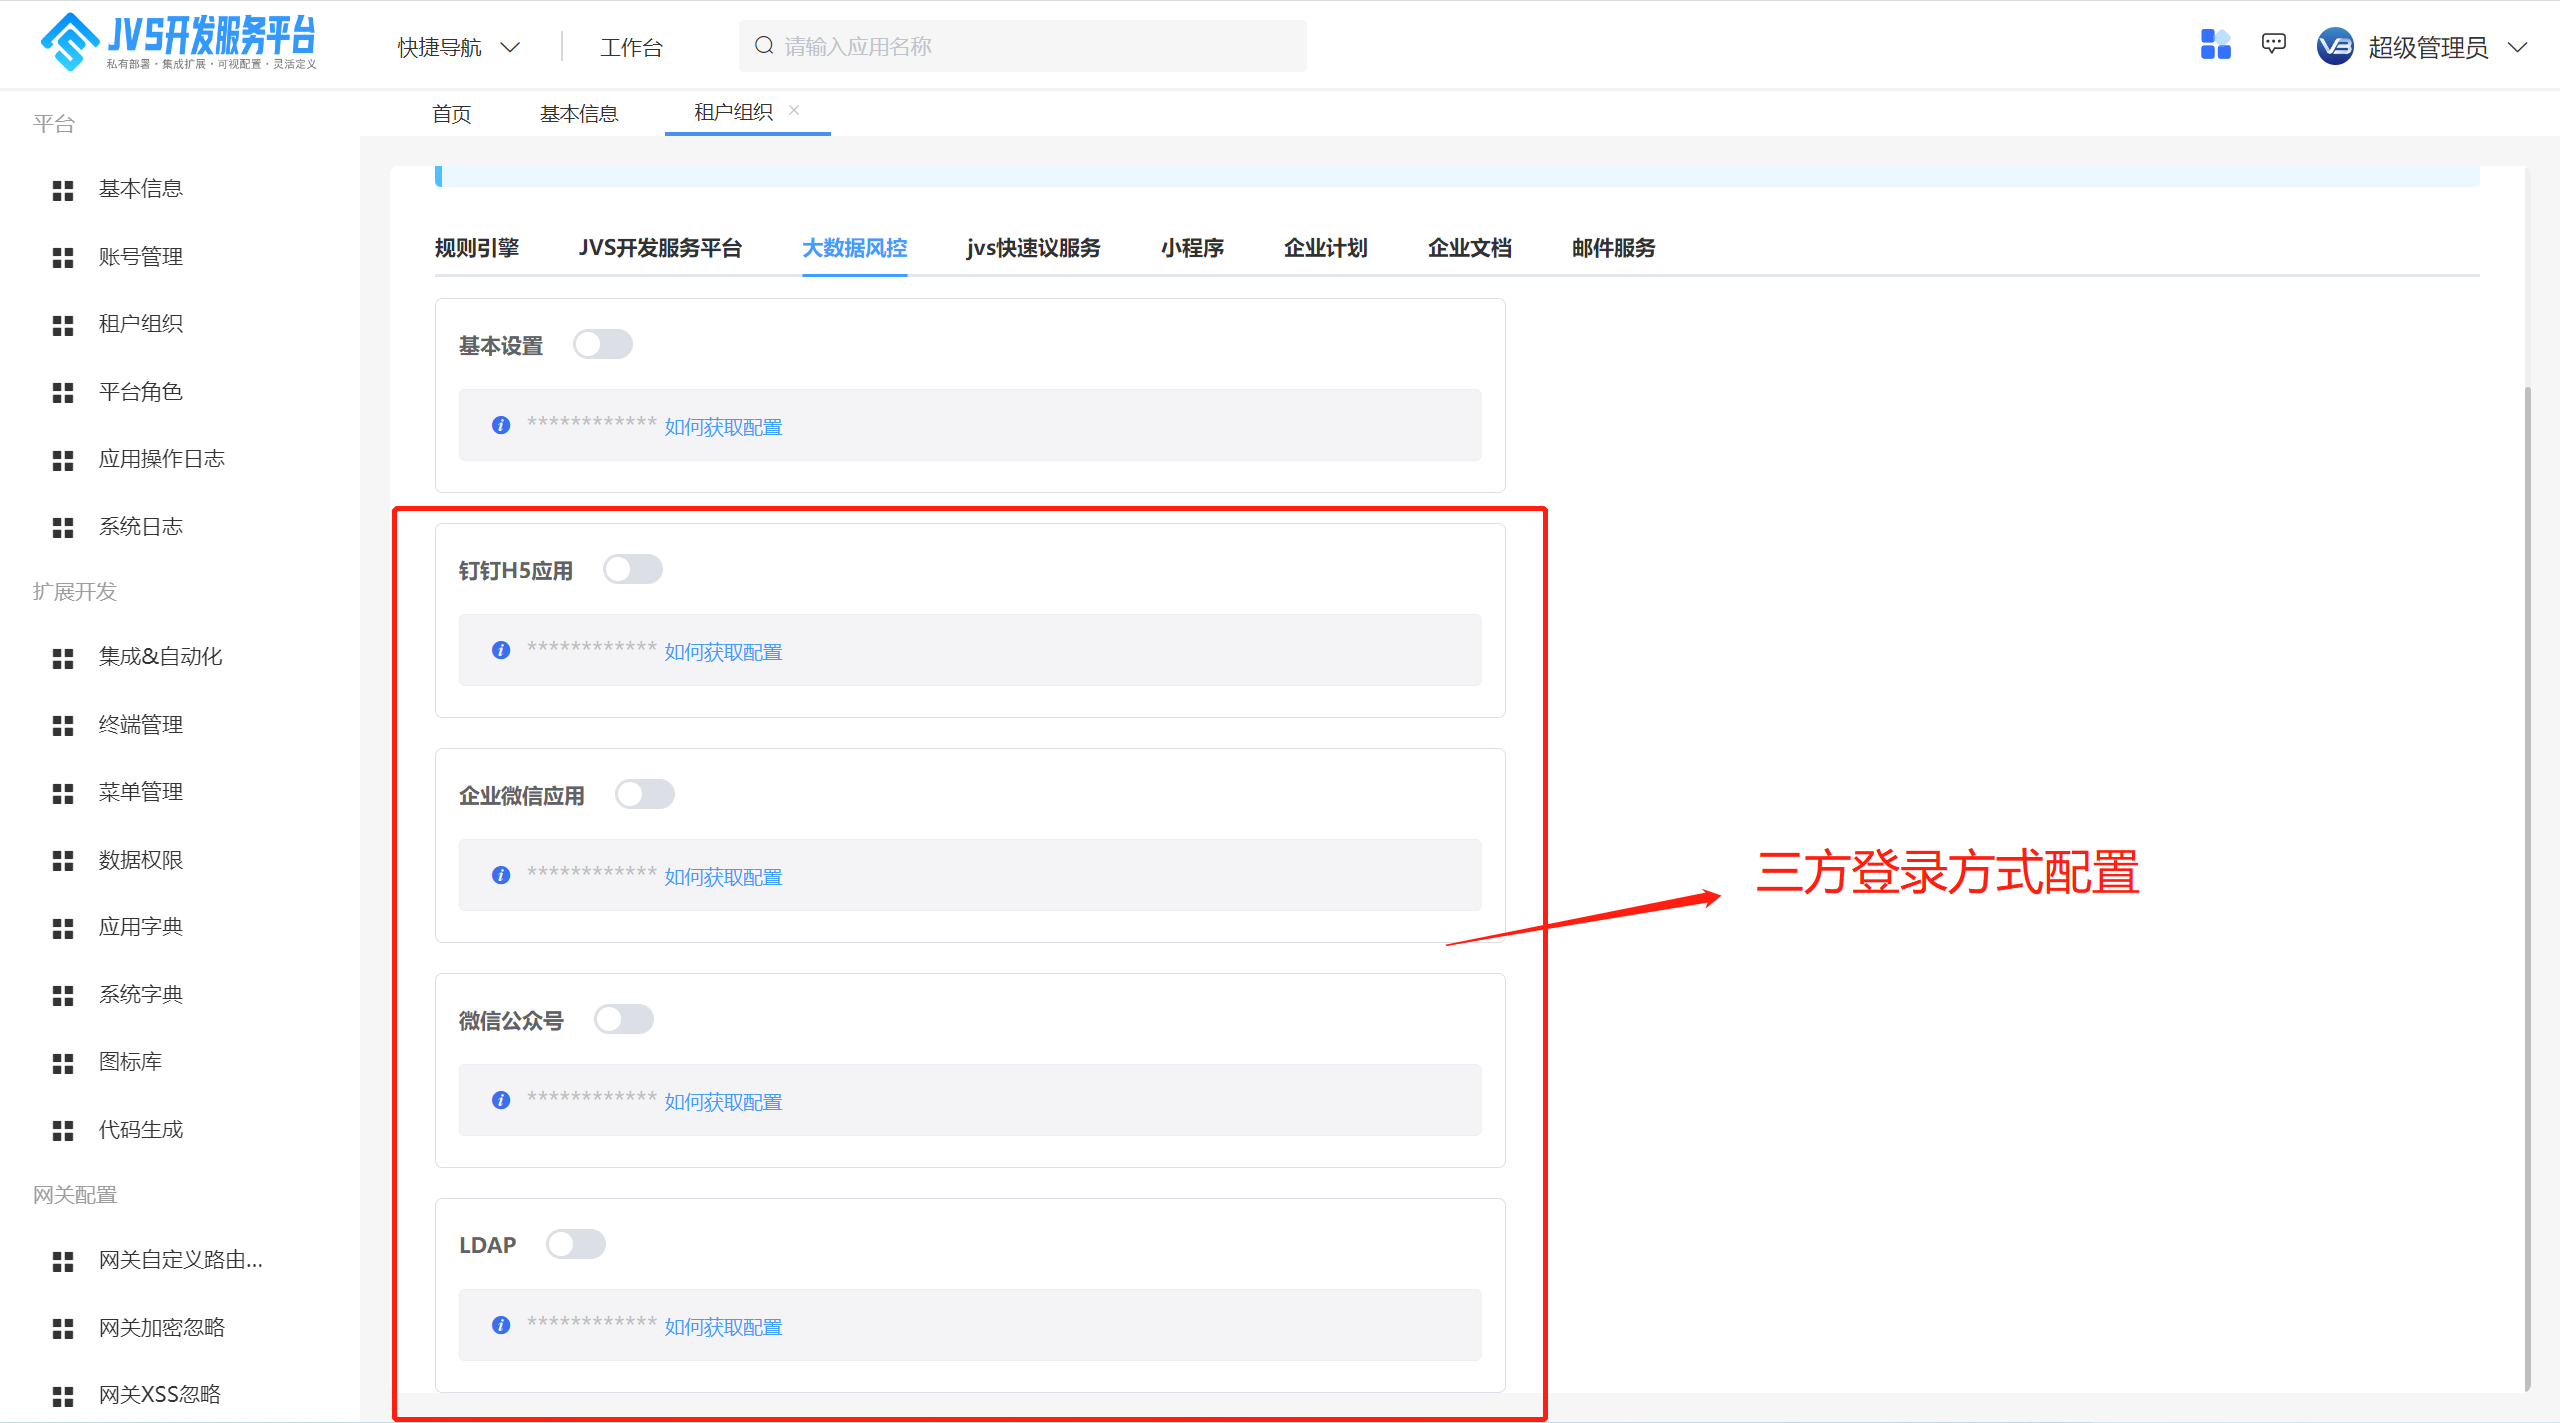Turn on the 企业微信应用 switch
Image resolution: width=2560 pixels, height=1423 pixels.
pyautogui.click(x=645, y=794)
